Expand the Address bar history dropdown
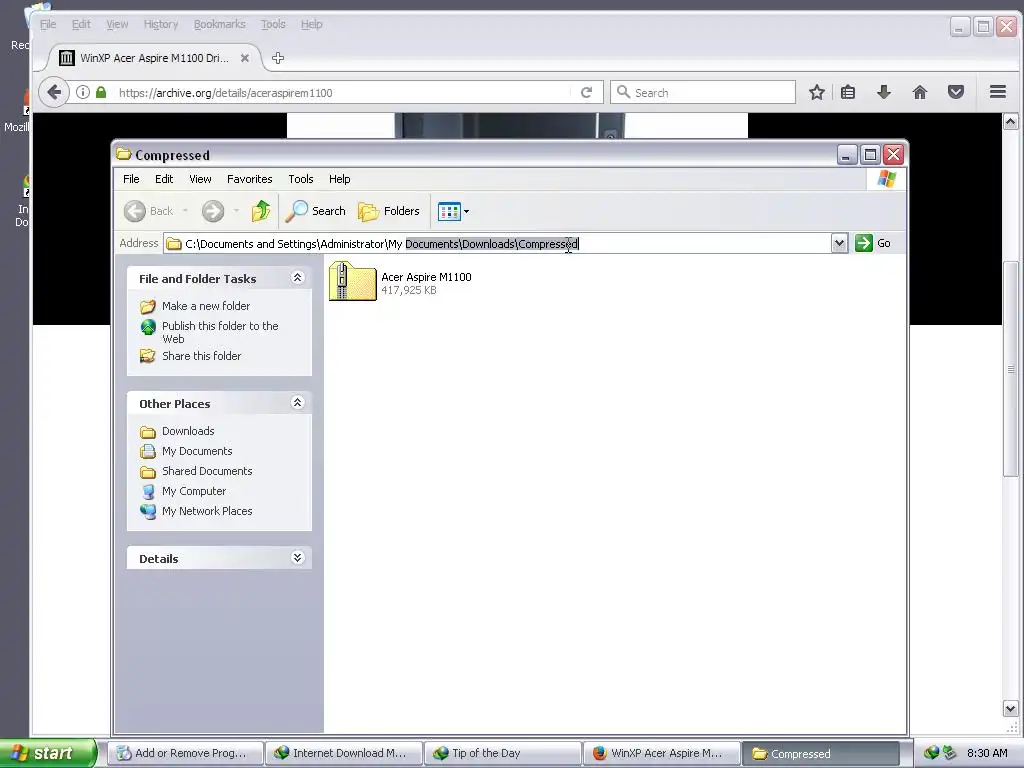 839,243
